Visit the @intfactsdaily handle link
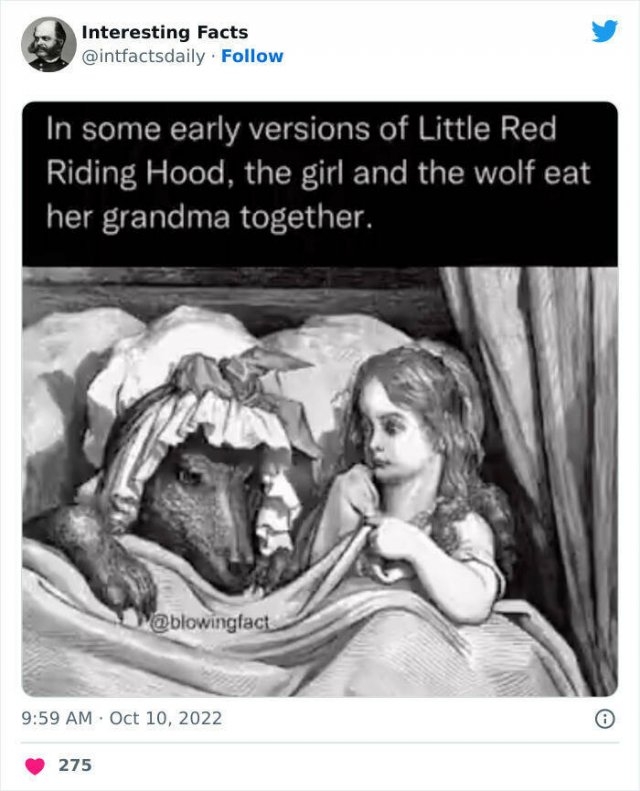This screenshot has height=791, width=640. pos(143,56)
